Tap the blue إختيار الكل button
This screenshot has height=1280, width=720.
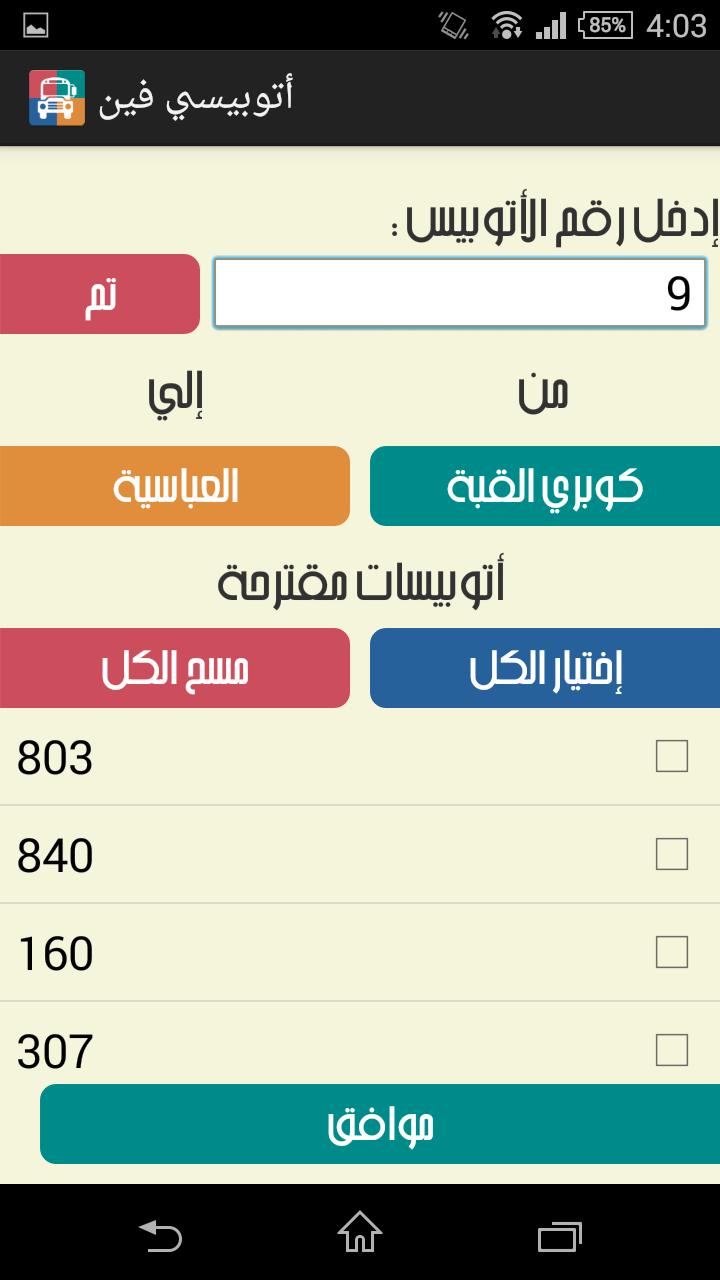coord(545,669)
